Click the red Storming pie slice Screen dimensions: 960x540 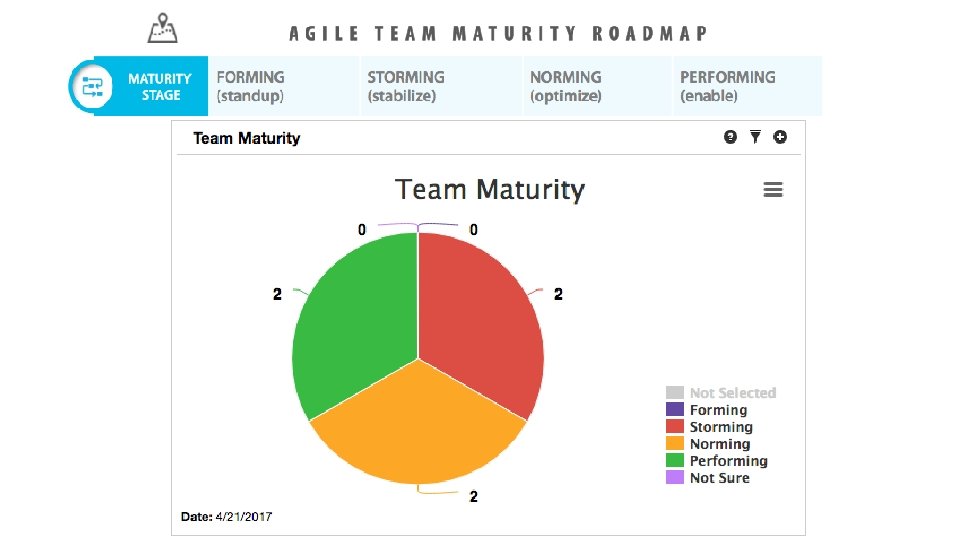pos(480,320)
